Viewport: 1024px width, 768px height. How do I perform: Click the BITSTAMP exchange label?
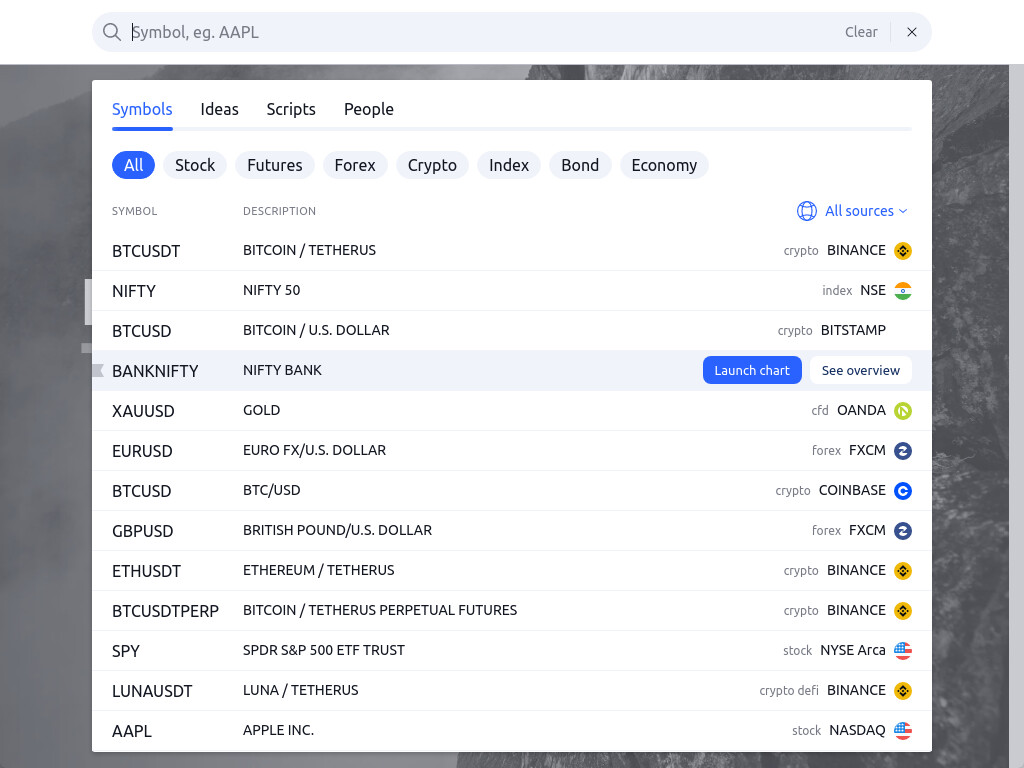tap(853, 330)
